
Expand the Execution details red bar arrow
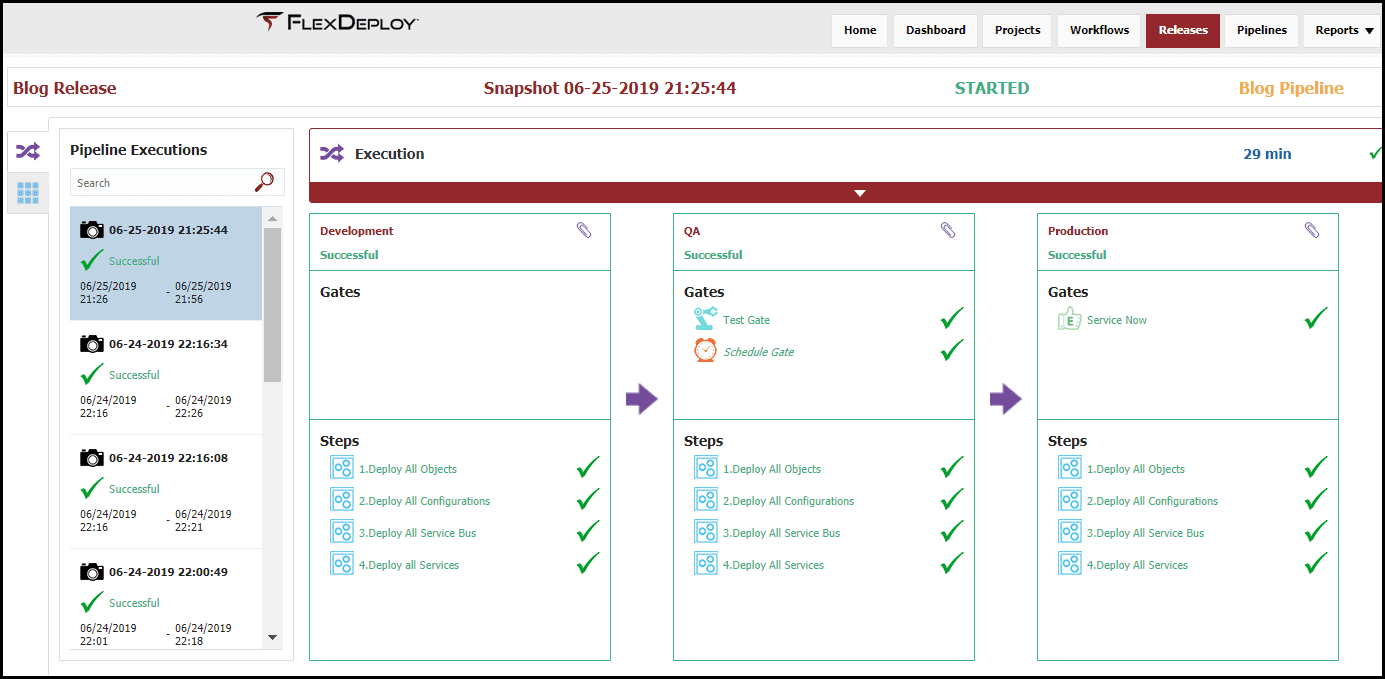tap(860, 193)
